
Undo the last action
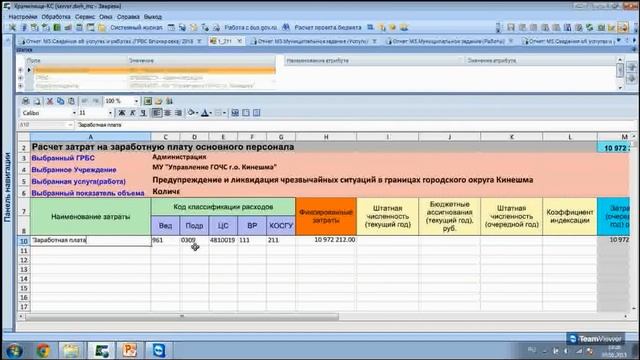(x=84, y=101)
